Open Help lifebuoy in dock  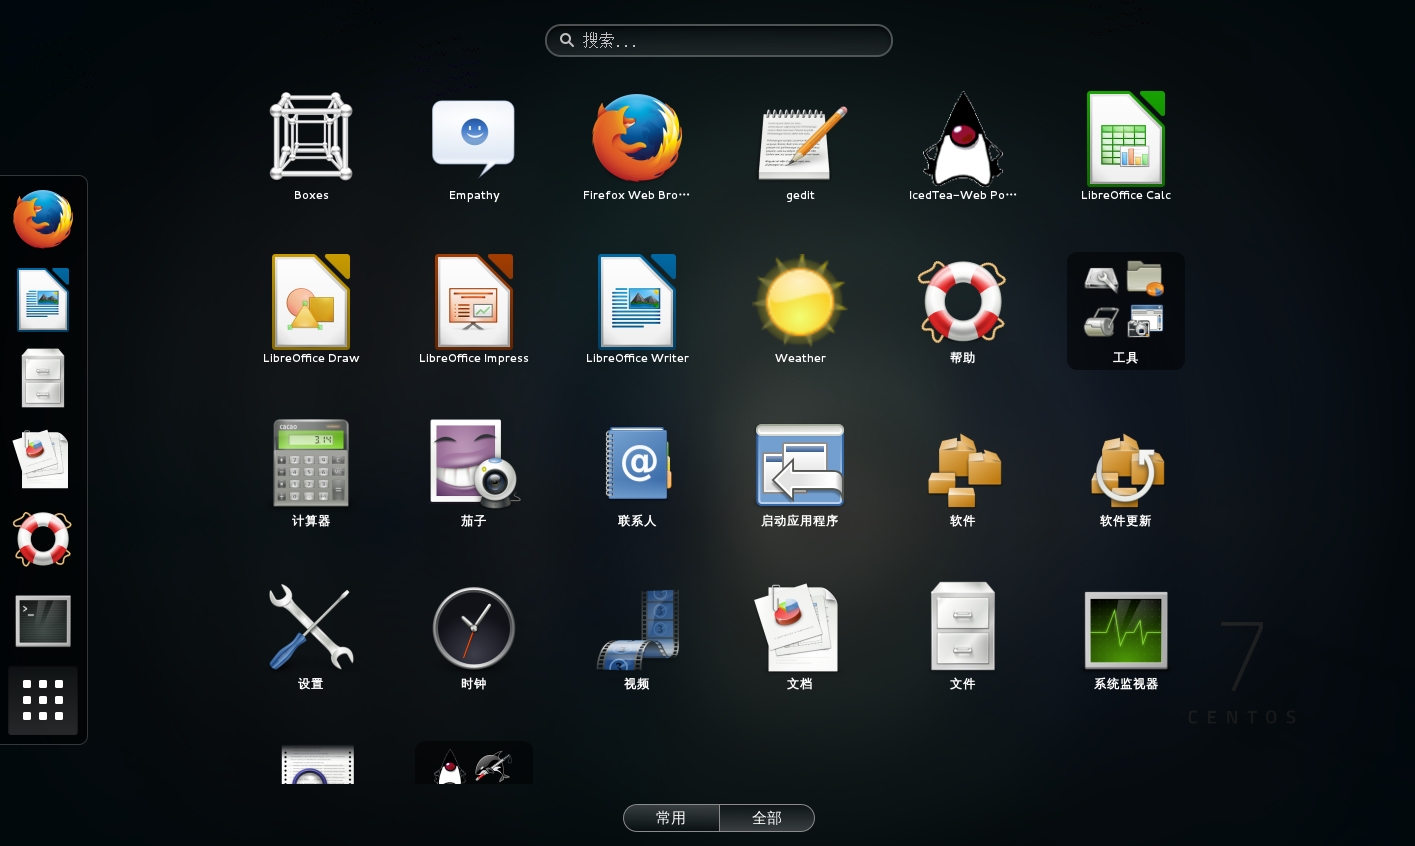(x=43, y=539)
